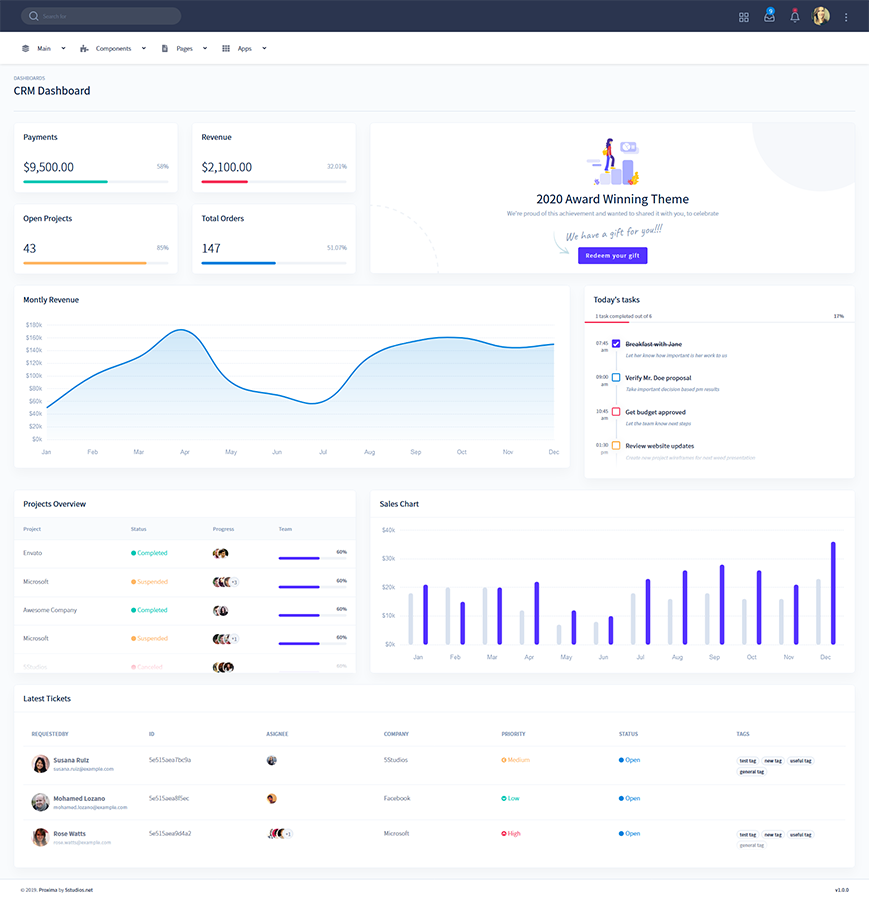869x900 pixels.
Task: Click the Redeem your gift button
Action: 612,255
